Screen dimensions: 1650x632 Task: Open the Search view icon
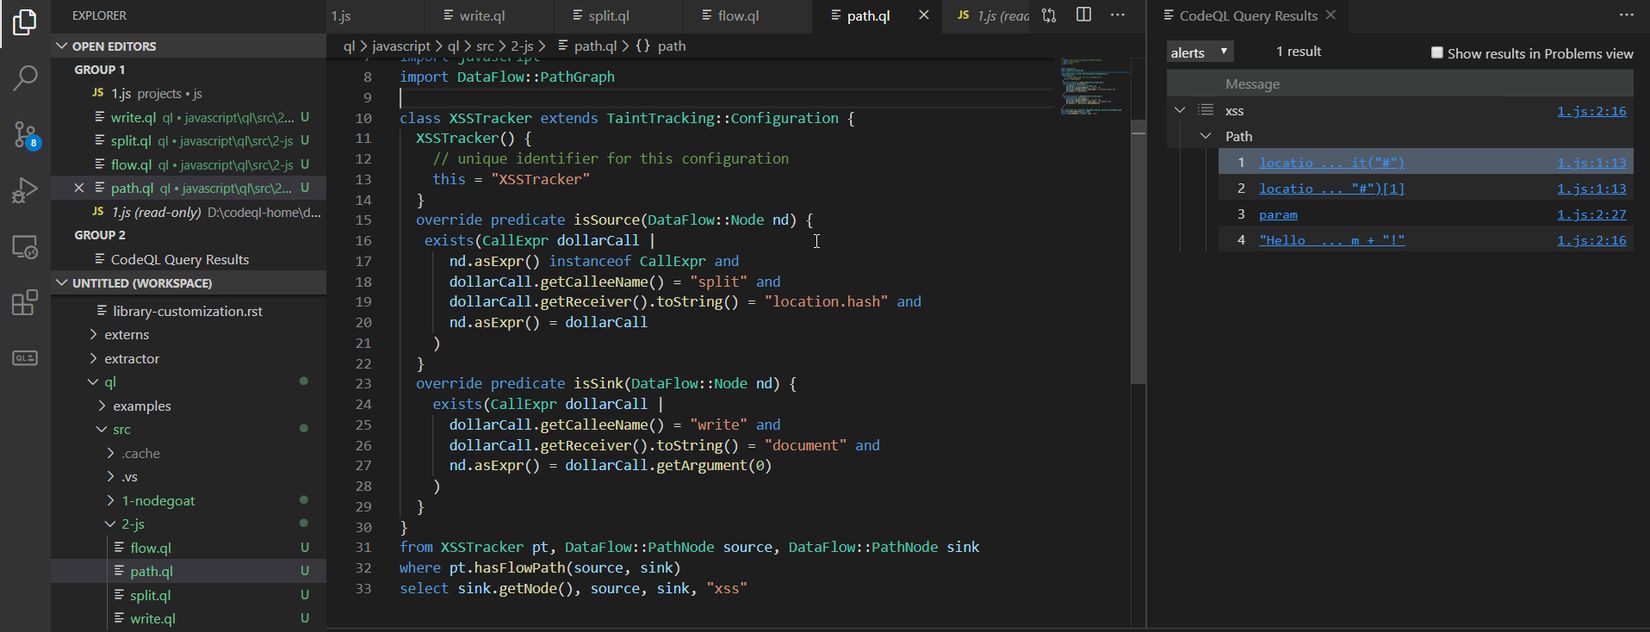click(25, 78)
